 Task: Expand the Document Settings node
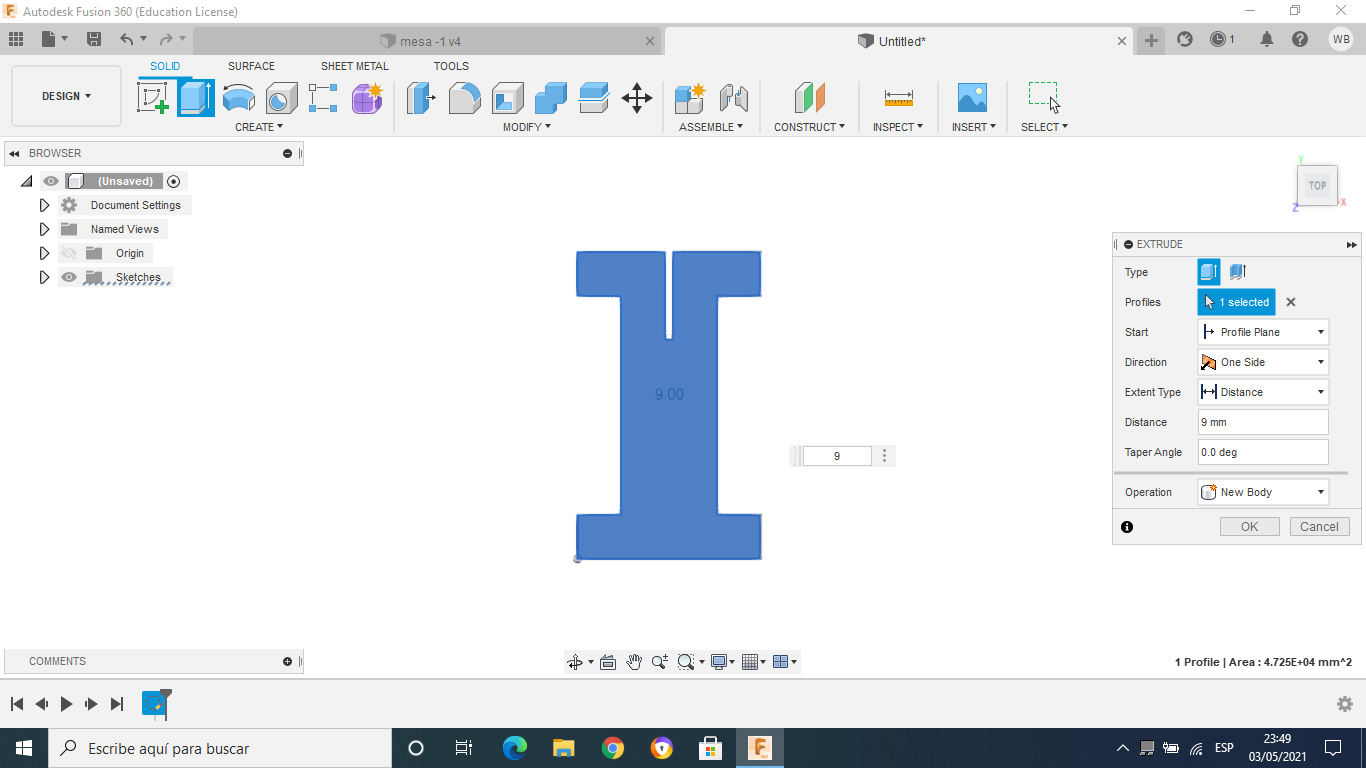[x=44, y=205]
